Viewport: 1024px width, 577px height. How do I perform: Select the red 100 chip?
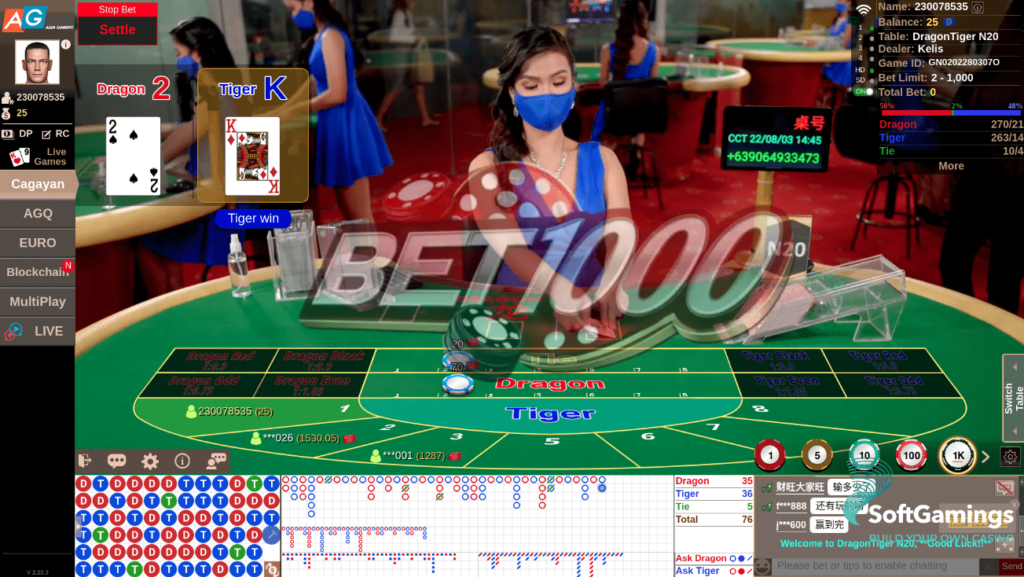point(911,456)
